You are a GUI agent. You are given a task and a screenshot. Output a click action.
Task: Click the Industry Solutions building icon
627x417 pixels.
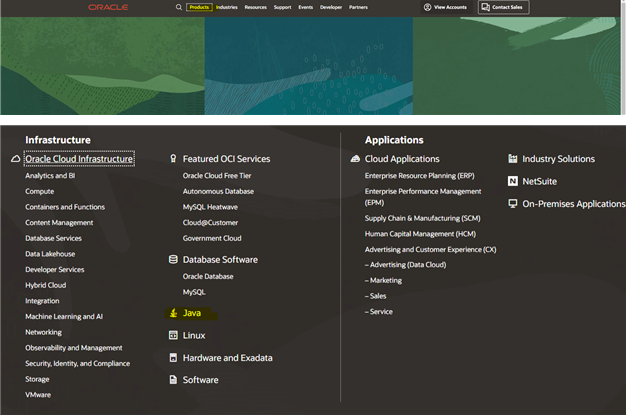point(513,159)
